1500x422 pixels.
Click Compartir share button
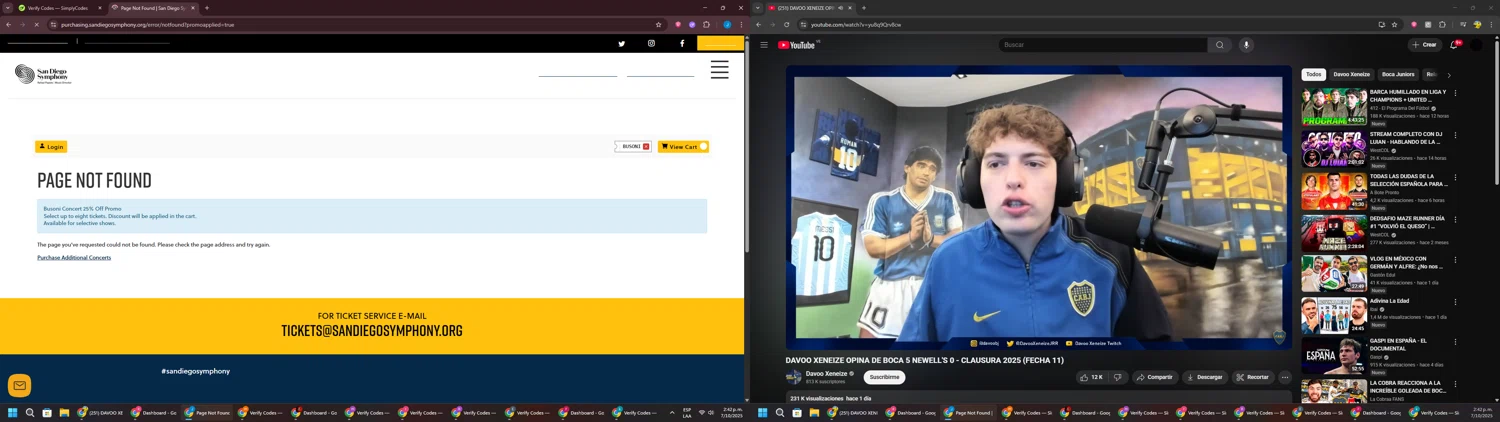(x=1154, y=377)
